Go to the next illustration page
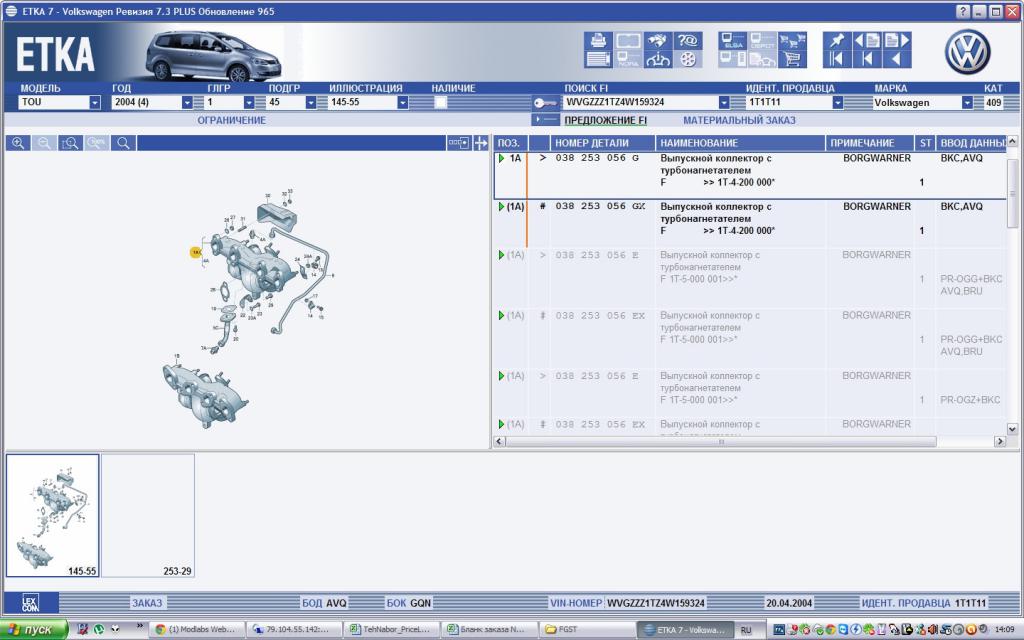Image resolution: width=1024 pixels, height=640 pixels. click(897, 40)
